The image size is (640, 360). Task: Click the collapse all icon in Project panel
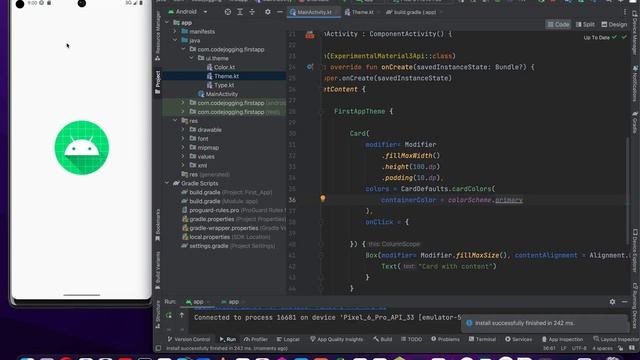252,12
